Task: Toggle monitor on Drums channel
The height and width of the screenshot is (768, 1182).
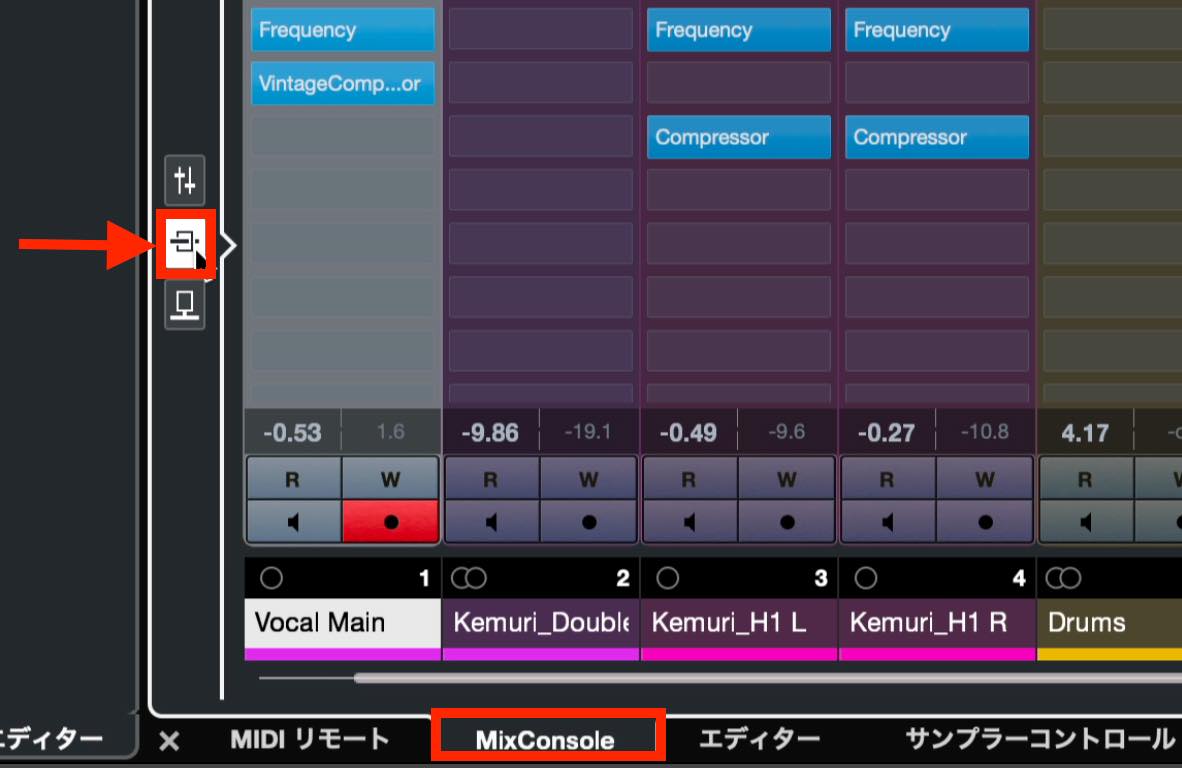Action: click(x=1087, y=522)
